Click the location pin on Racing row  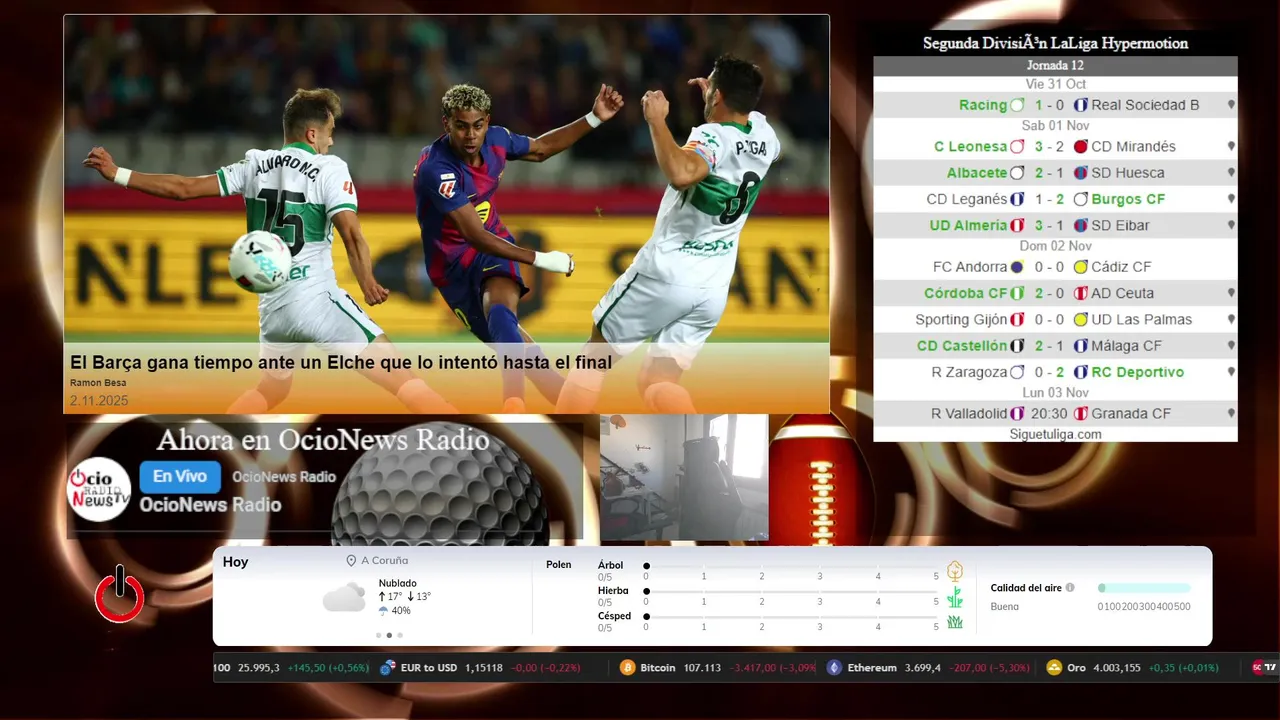point(1231,105)
